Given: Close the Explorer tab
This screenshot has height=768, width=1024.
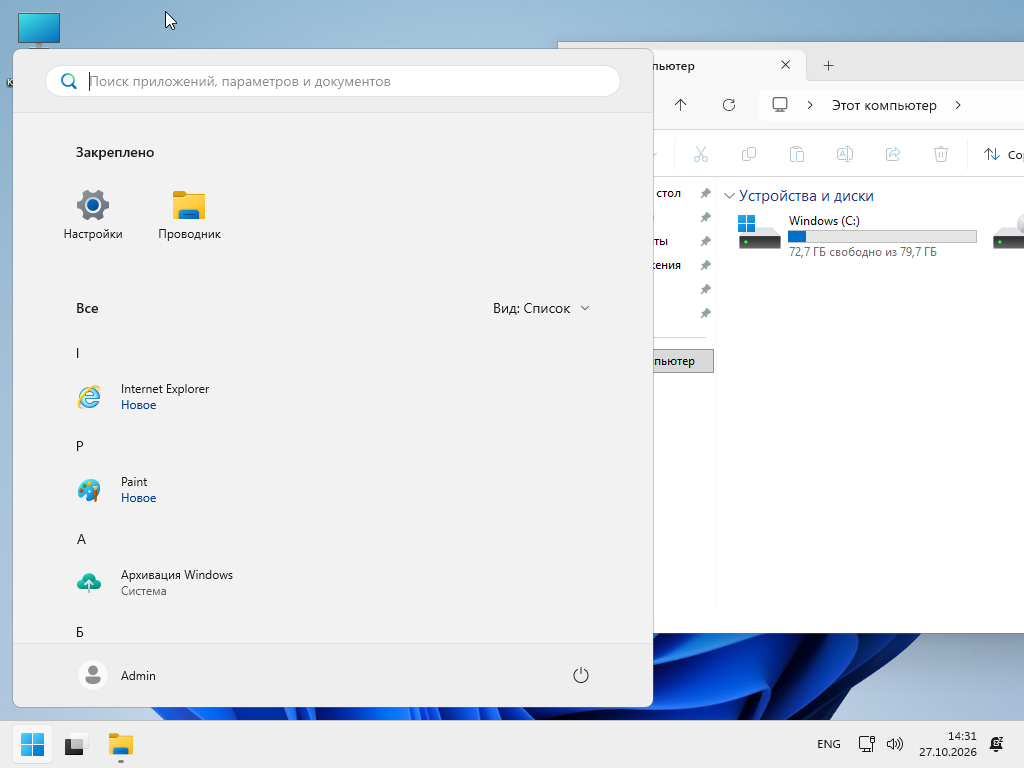Looking at the screenshot, I should point(786,65).
